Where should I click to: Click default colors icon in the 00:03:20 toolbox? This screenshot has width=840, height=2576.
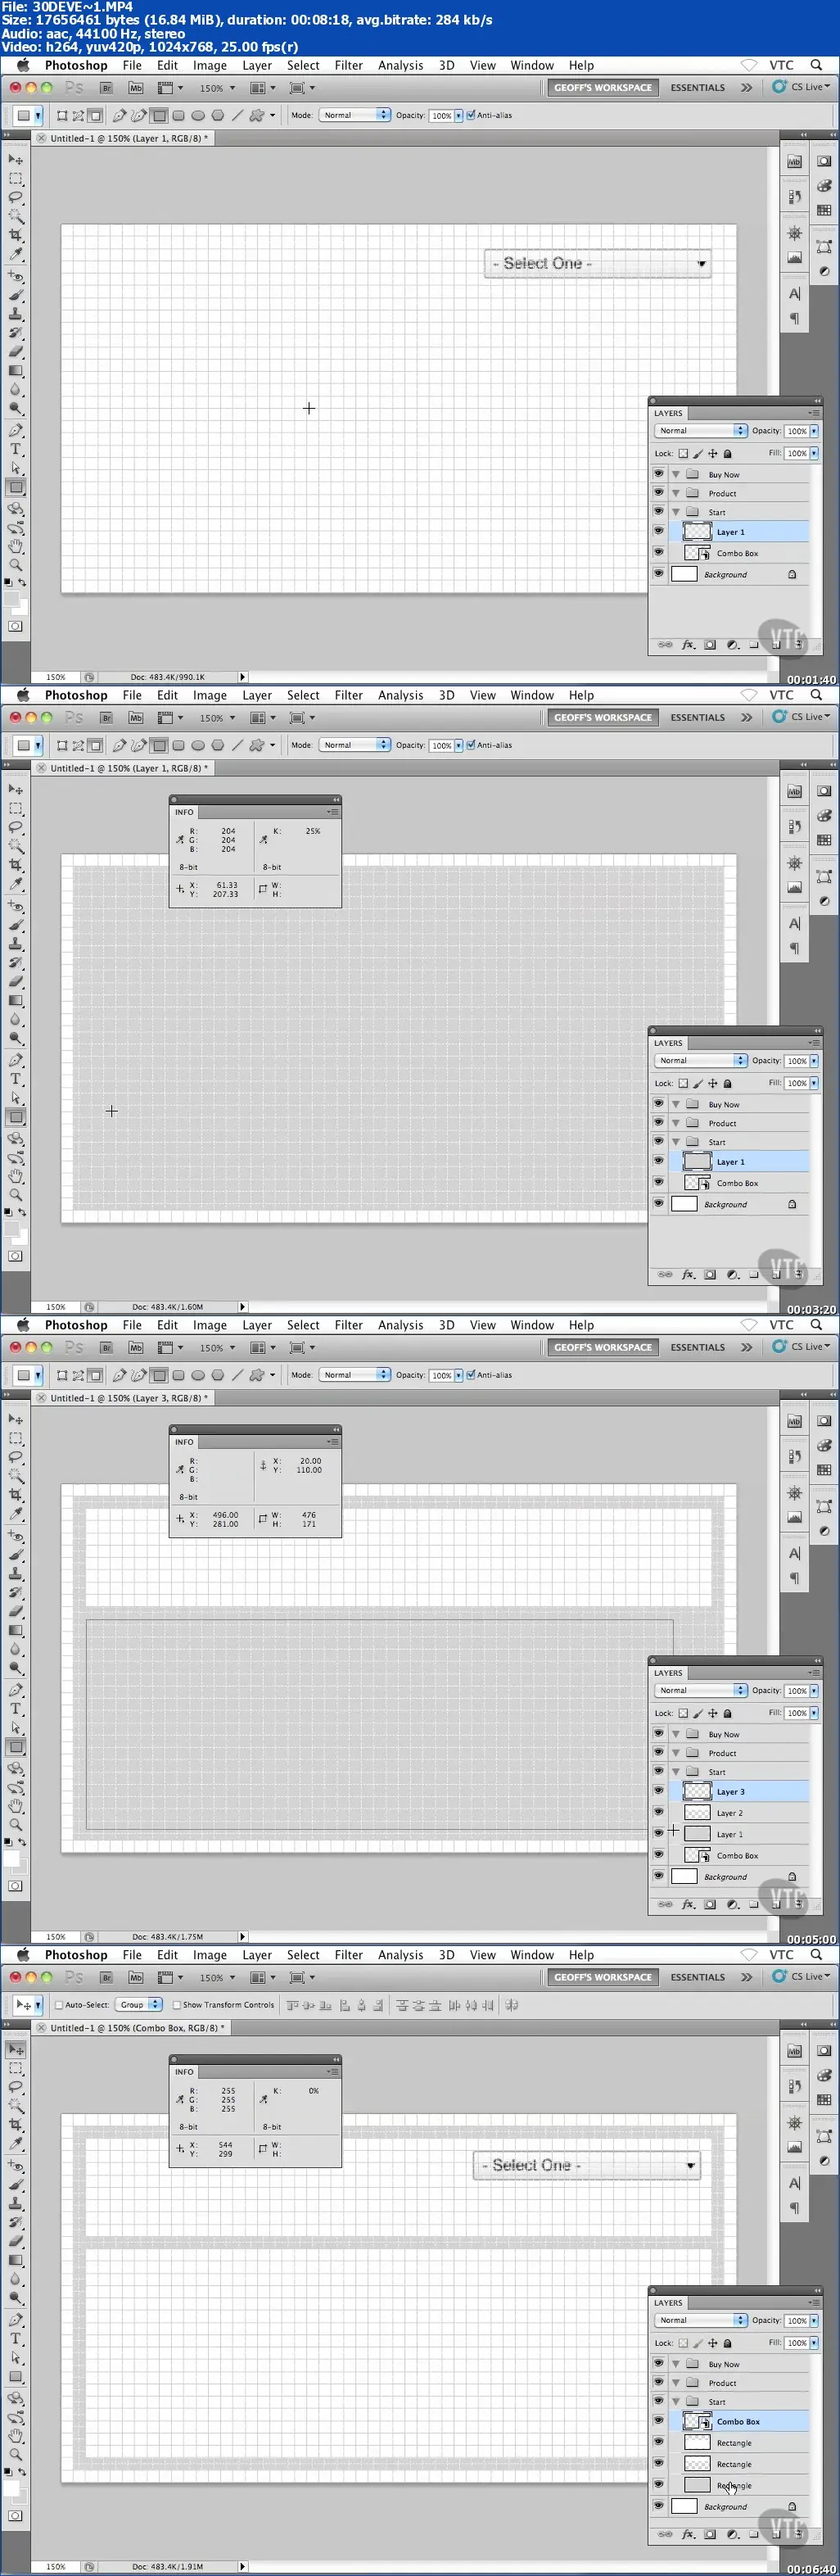click(x=9, y=1211)
